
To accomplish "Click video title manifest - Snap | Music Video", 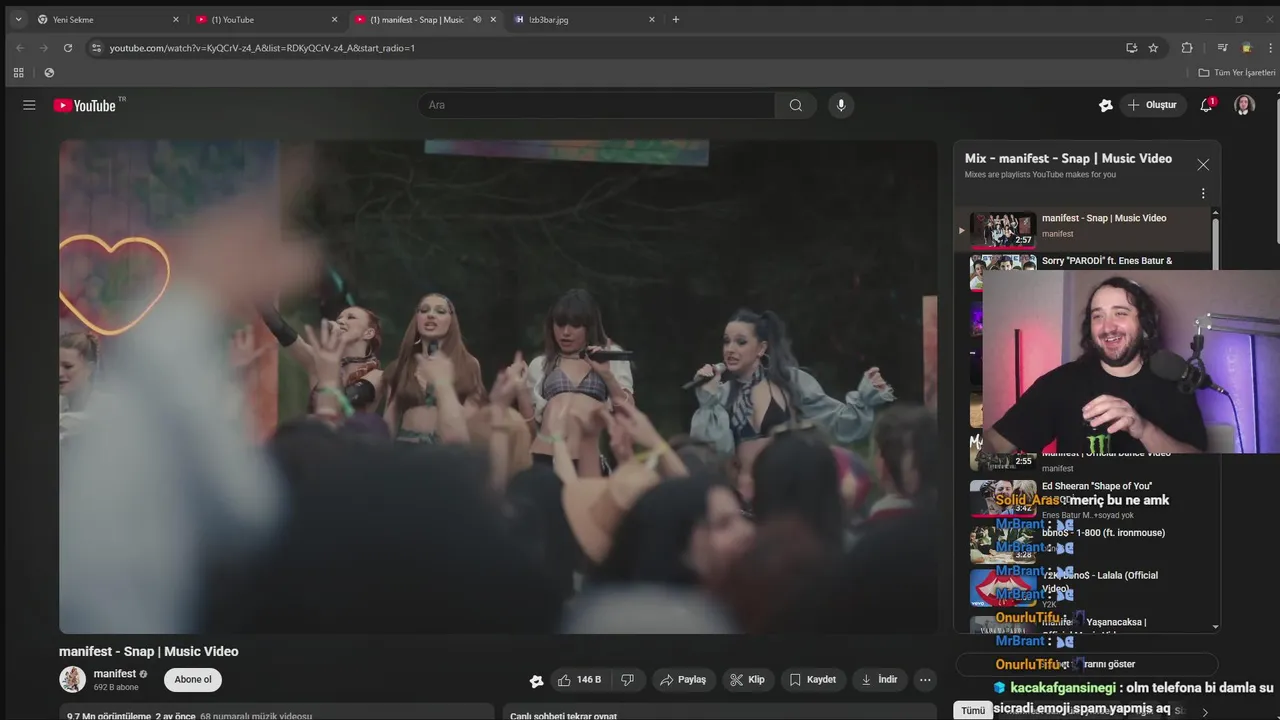I will pyautogui.click(x=149, y=651).
